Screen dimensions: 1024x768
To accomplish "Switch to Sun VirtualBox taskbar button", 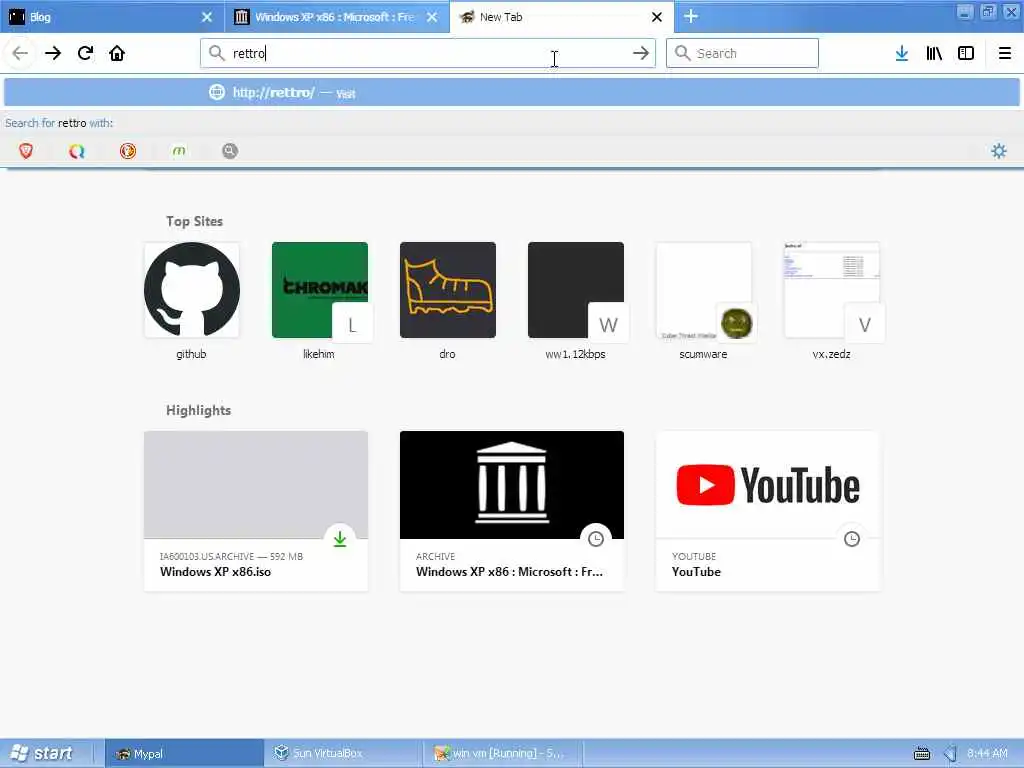I will point(344,754).
